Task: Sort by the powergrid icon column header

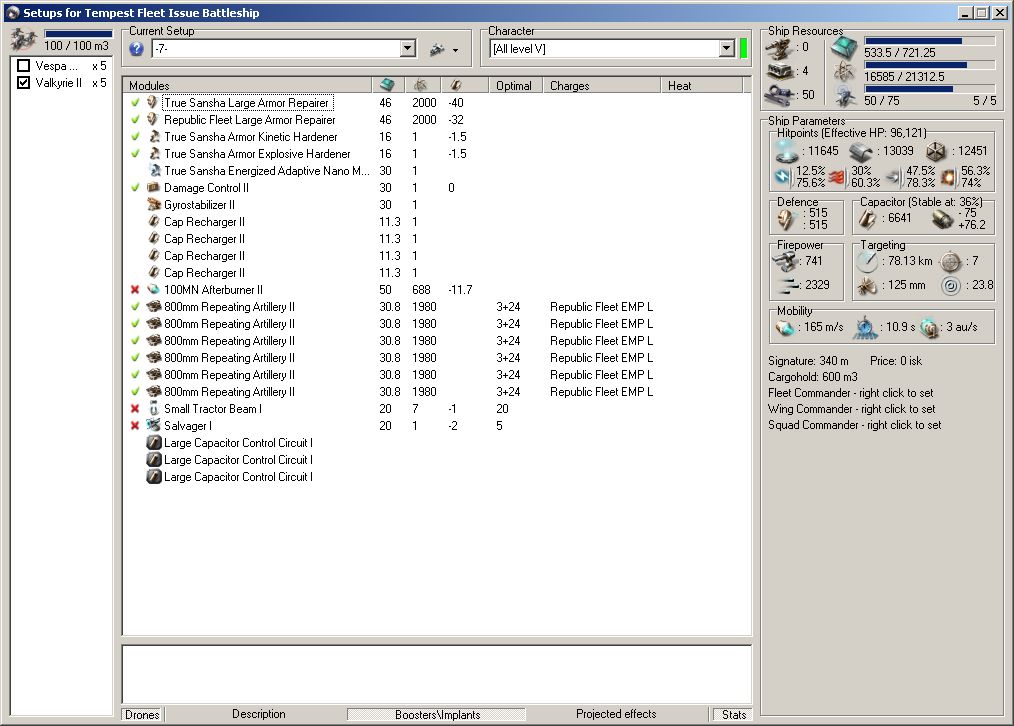Action: point(422,85)
